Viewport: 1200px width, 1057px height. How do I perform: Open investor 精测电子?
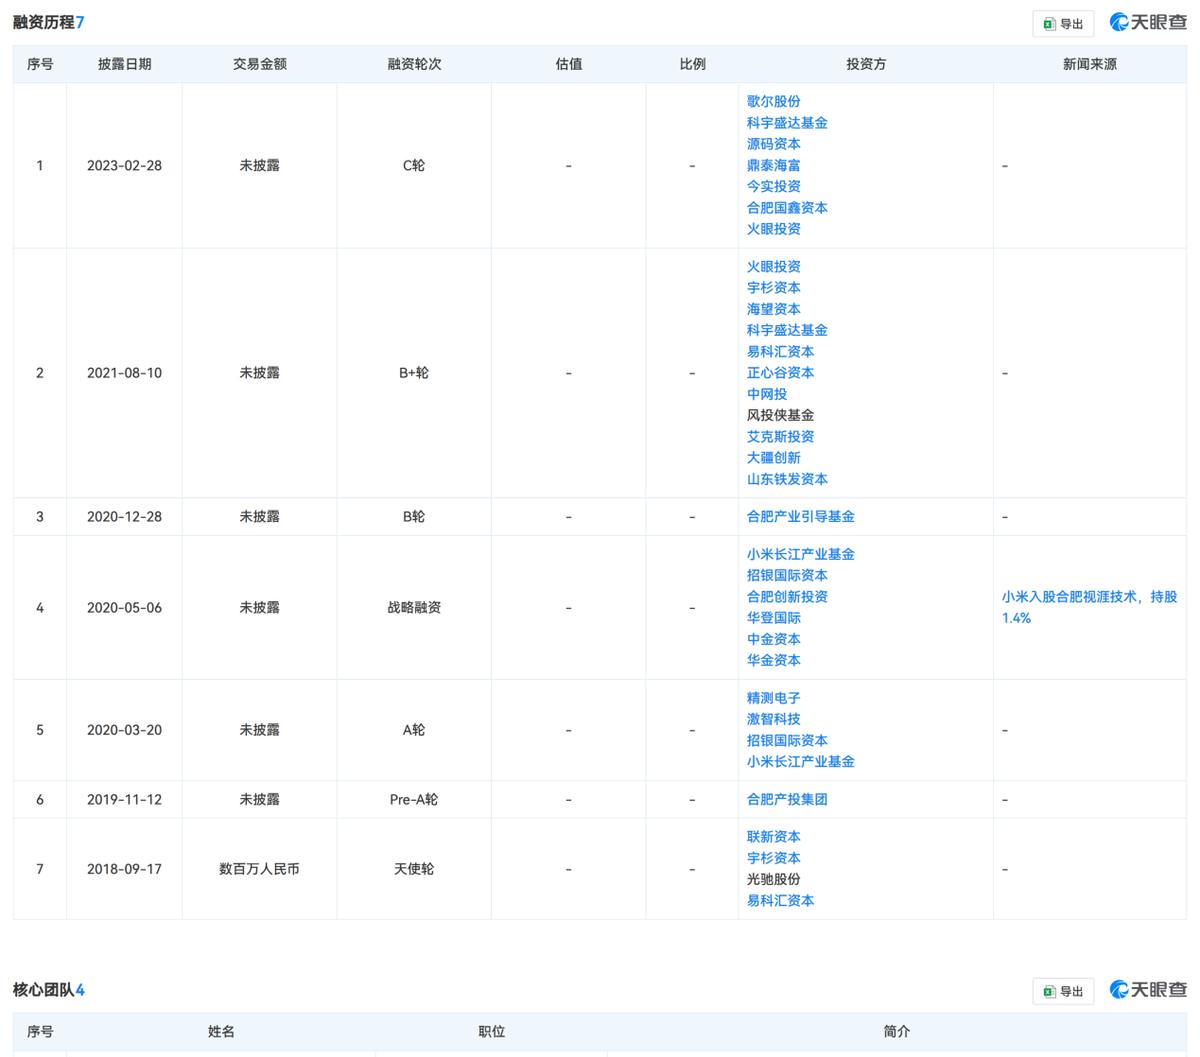pos(773,698)
